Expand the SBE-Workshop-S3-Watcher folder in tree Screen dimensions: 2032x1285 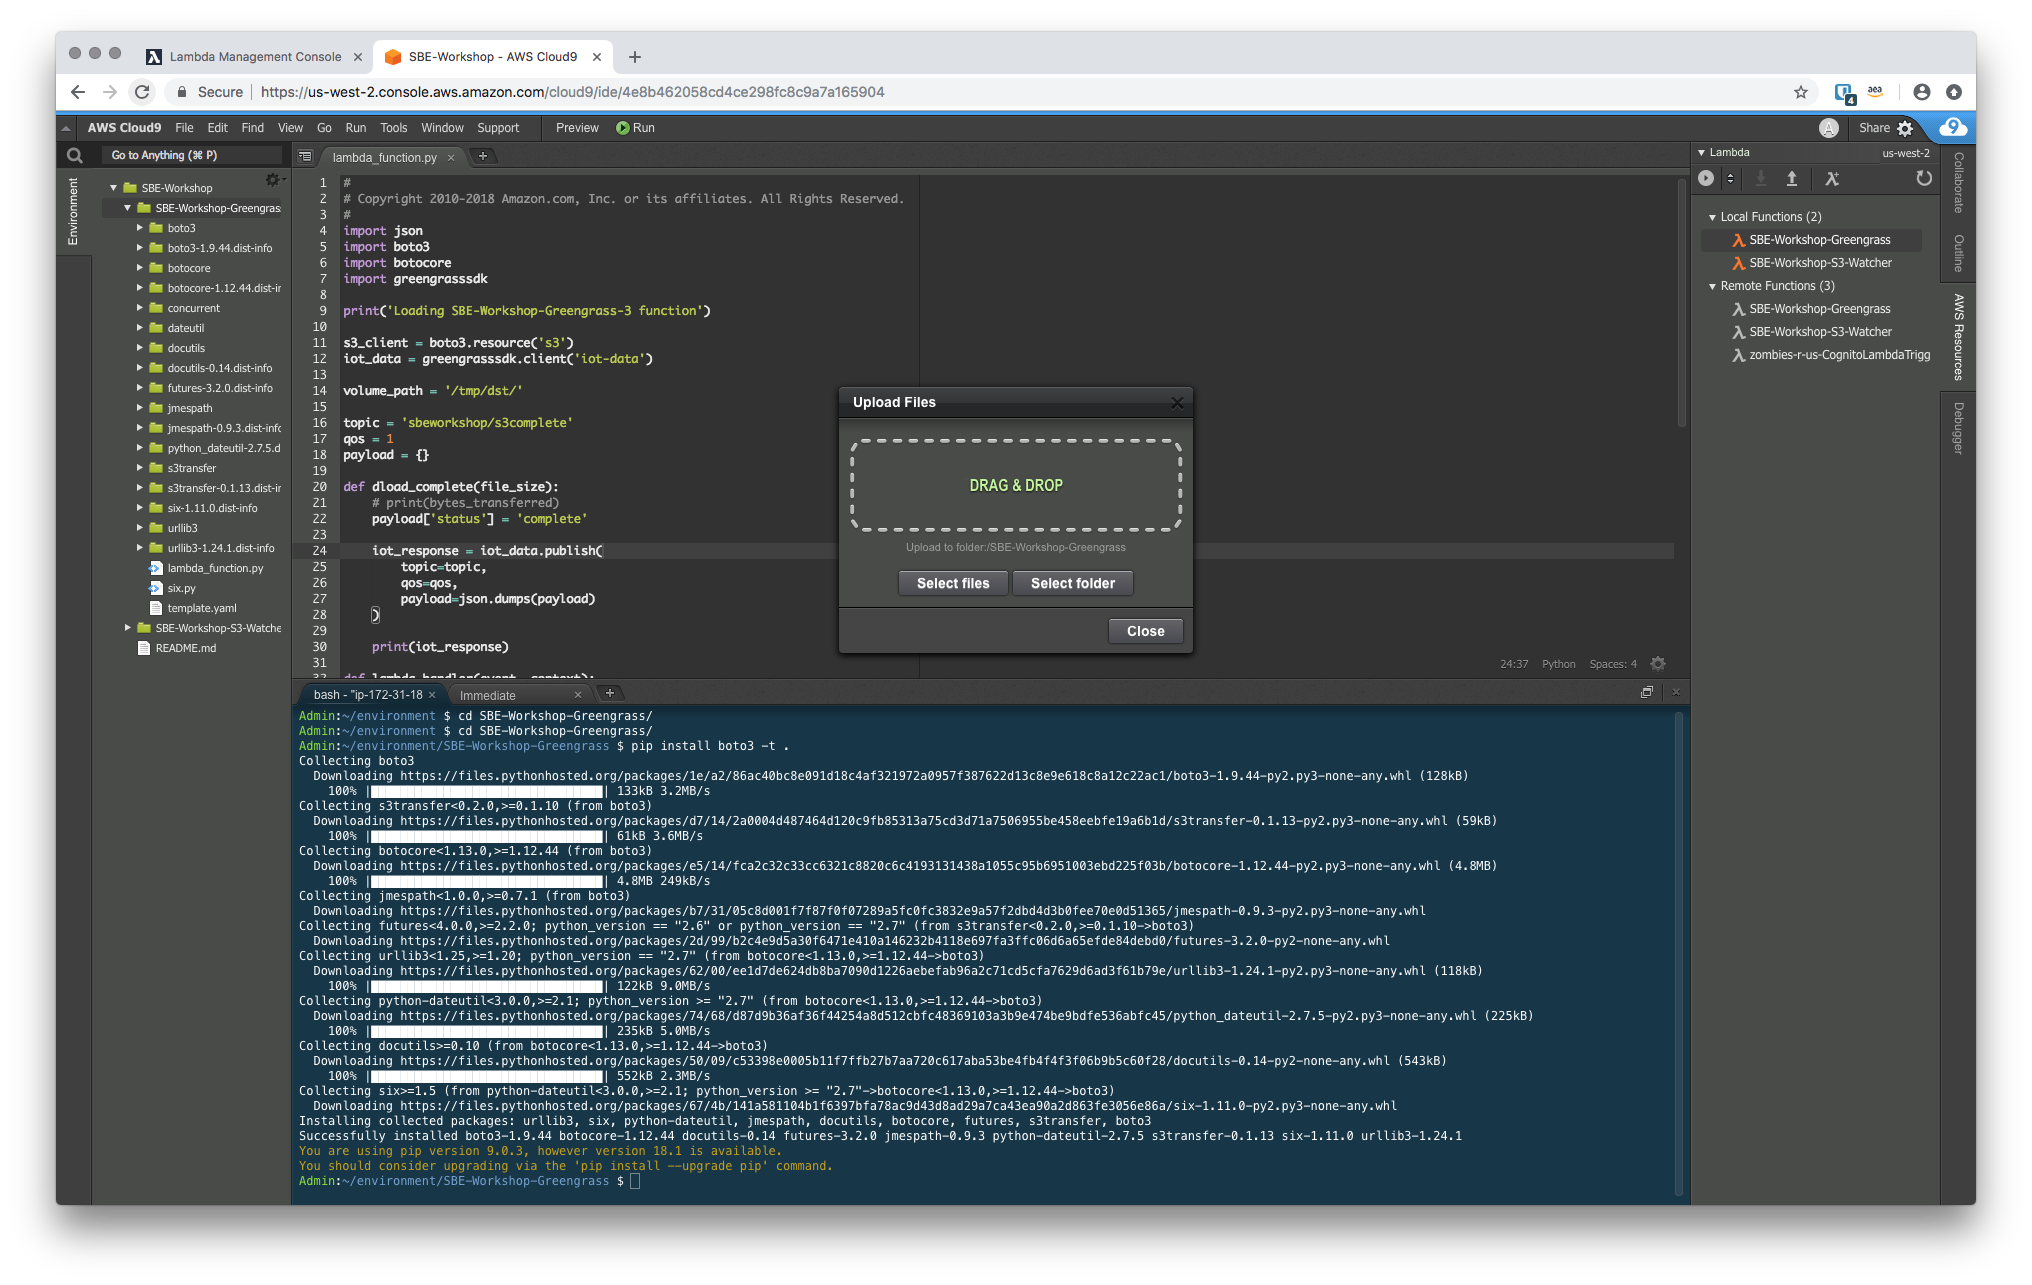point(127,628)
